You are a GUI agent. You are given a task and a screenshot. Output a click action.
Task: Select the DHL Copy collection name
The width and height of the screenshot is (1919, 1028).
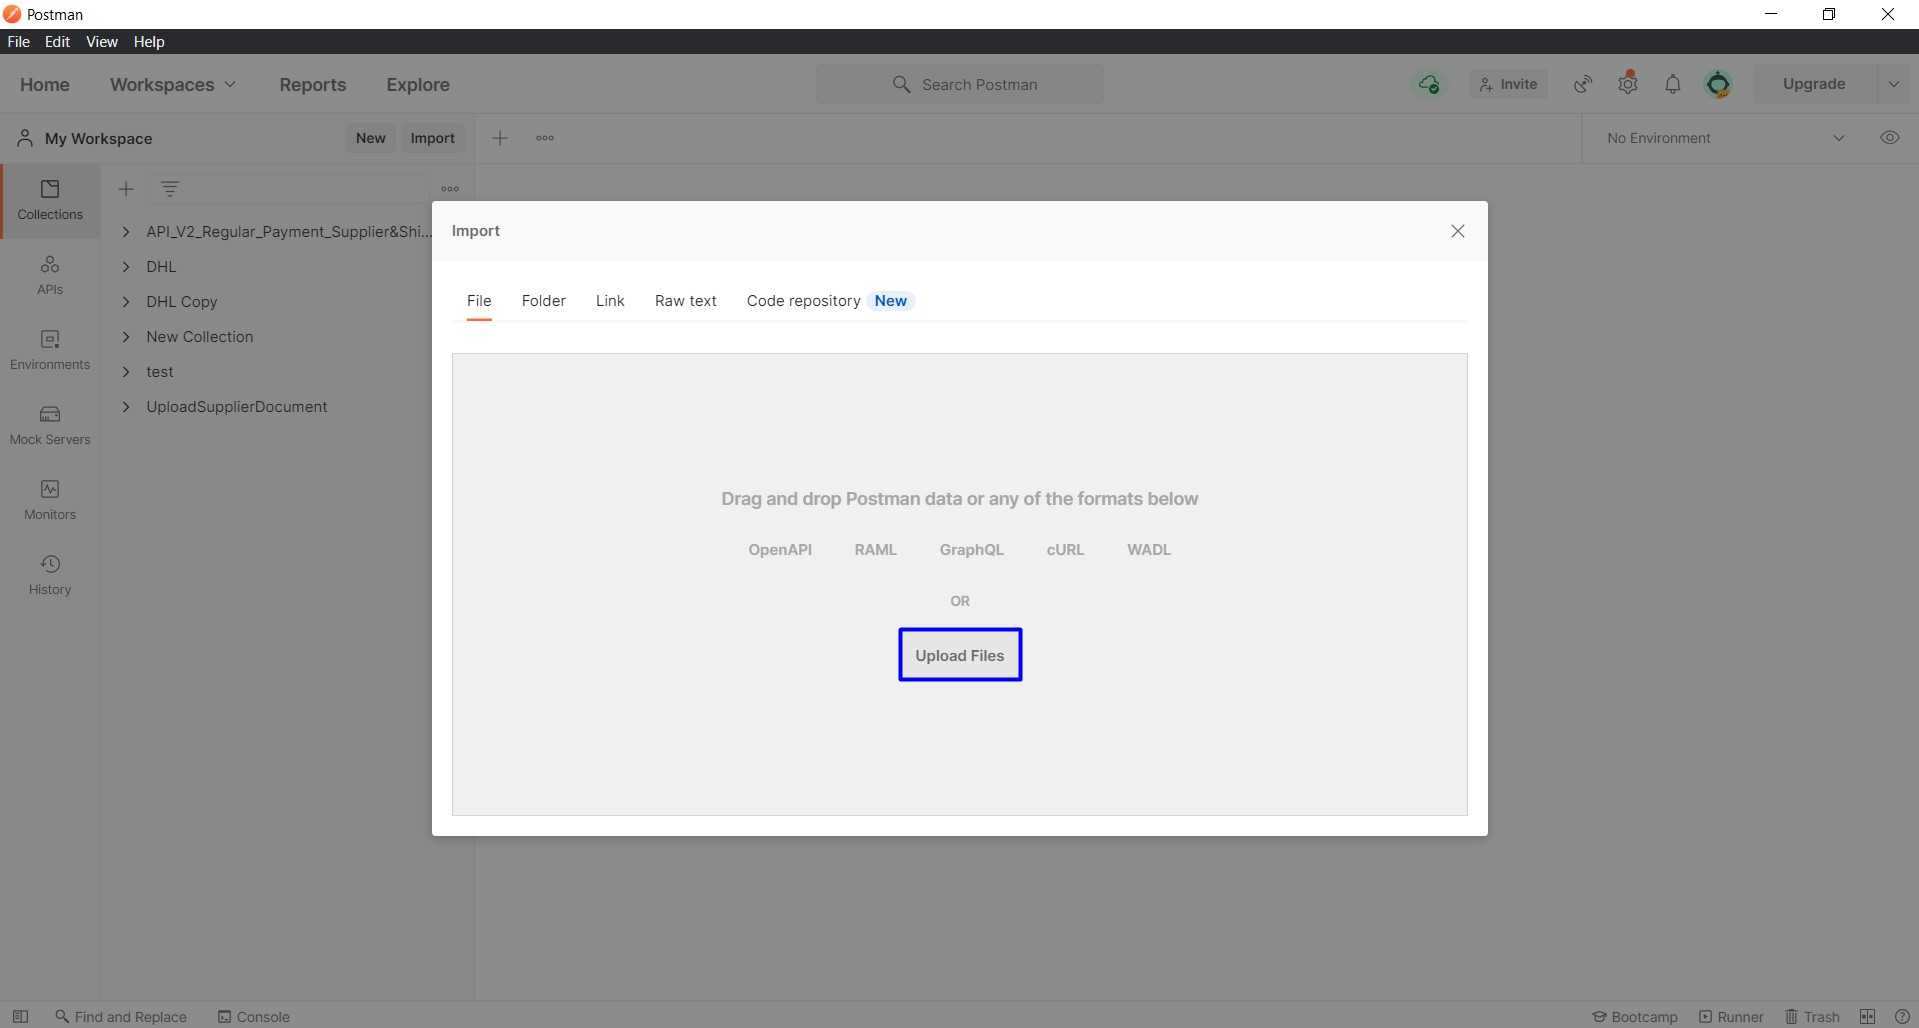(x=182, y=302)
